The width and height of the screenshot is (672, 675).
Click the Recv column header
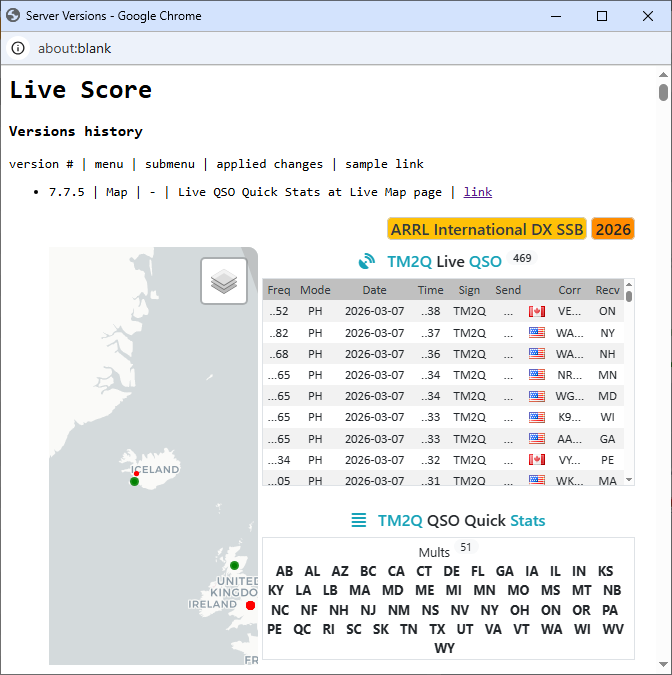click(607, 290)
